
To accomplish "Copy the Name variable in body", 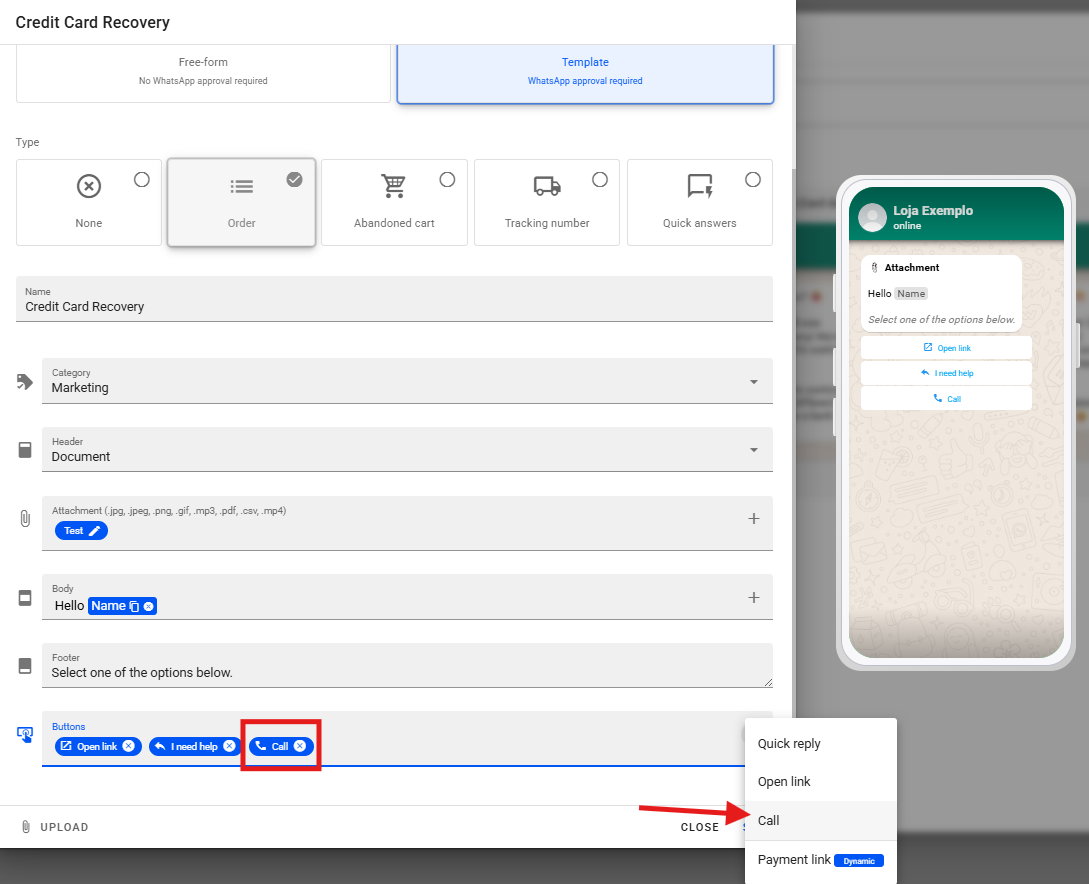I will tap(134, 606).
